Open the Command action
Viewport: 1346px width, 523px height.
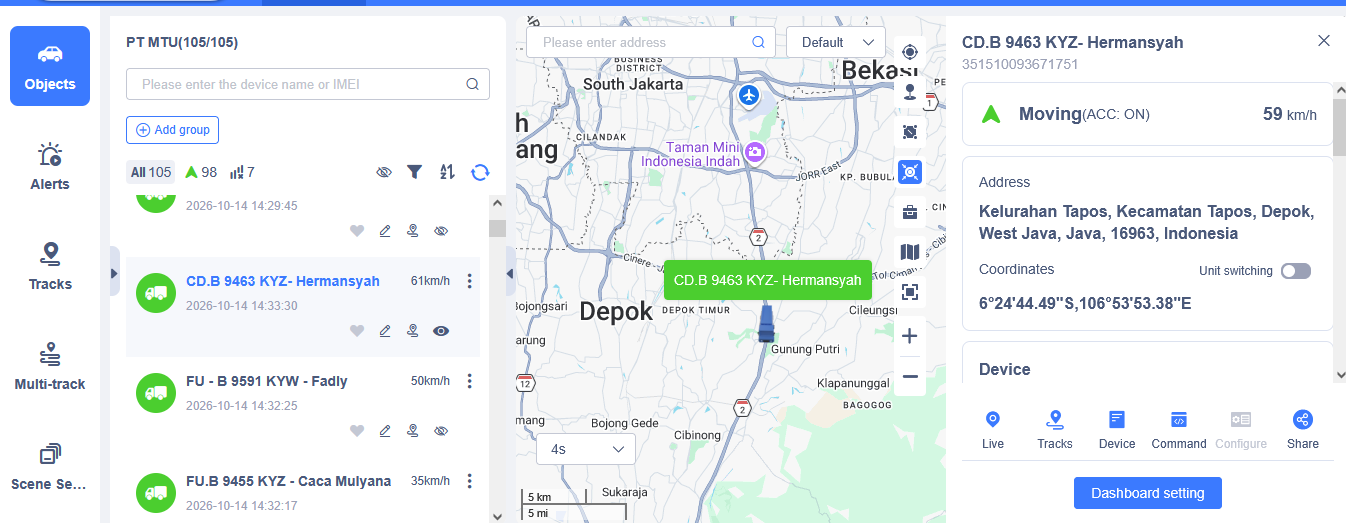click(x=1179, y=430)
